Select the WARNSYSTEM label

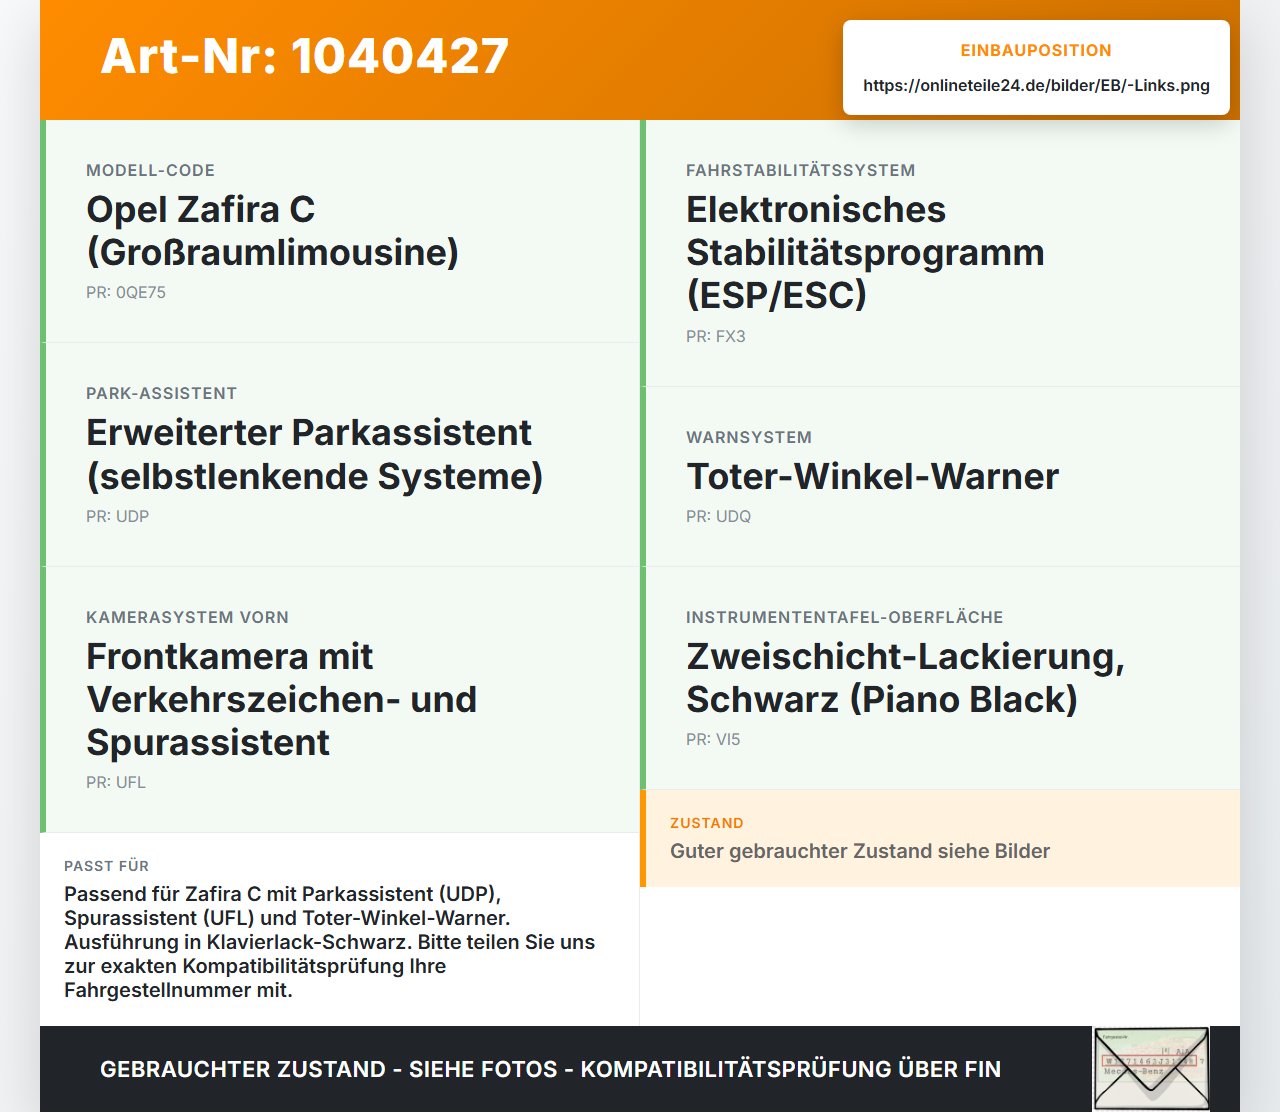(x=749, y=437)
